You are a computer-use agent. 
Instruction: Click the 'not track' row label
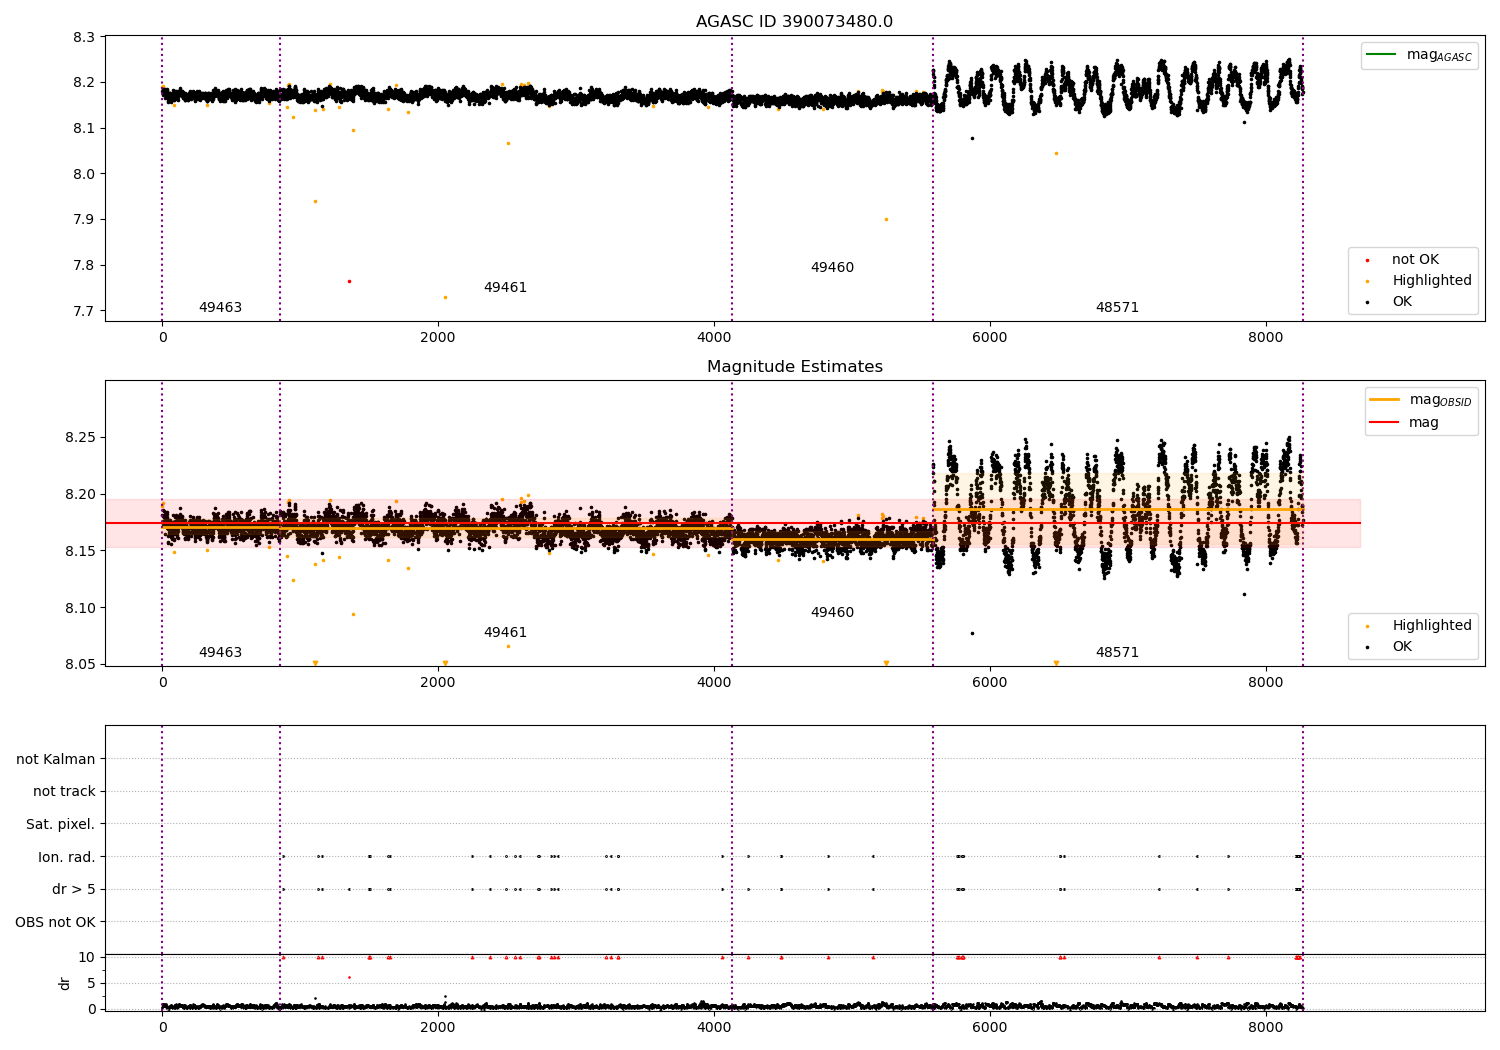click(64, 791)
